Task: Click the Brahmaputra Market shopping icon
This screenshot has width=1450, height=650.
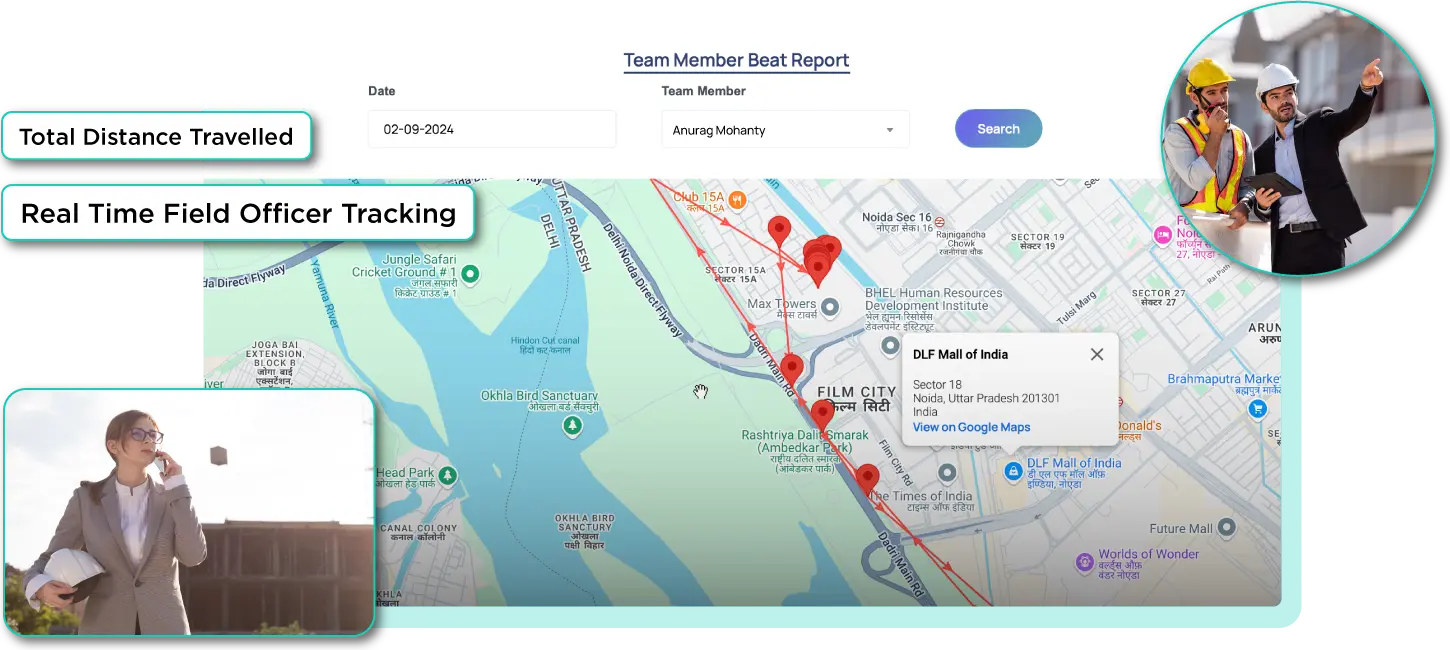Action: coord(1259,408)
